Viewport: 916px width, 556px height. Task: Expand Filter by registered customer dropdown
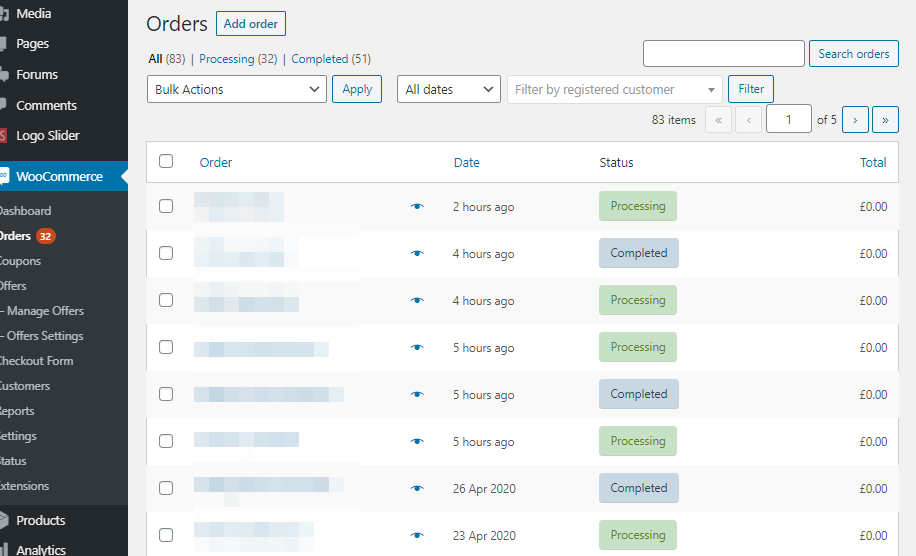pos(614,89)
